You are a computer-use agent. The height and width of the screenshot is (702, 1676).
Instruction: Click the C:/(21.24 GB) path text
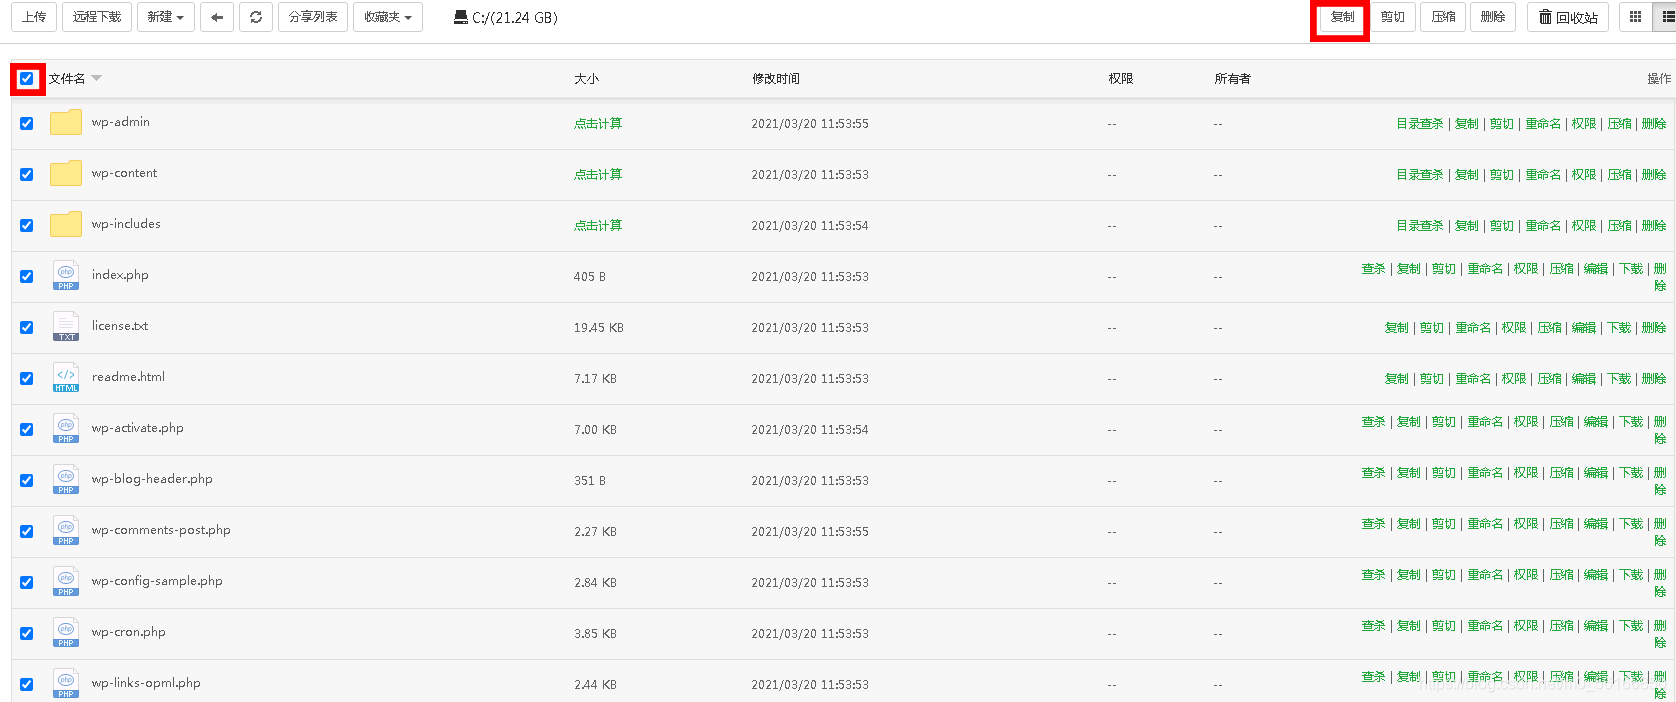(x=515, y=17)
